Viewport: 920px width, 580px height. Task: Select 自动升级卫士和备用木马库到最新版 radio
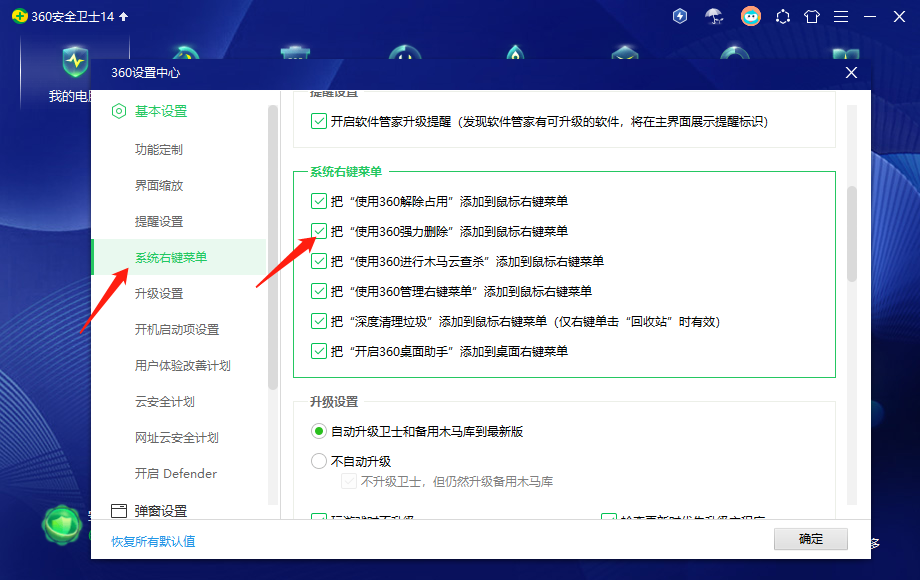pyautogui.click(x=319, y=432)
